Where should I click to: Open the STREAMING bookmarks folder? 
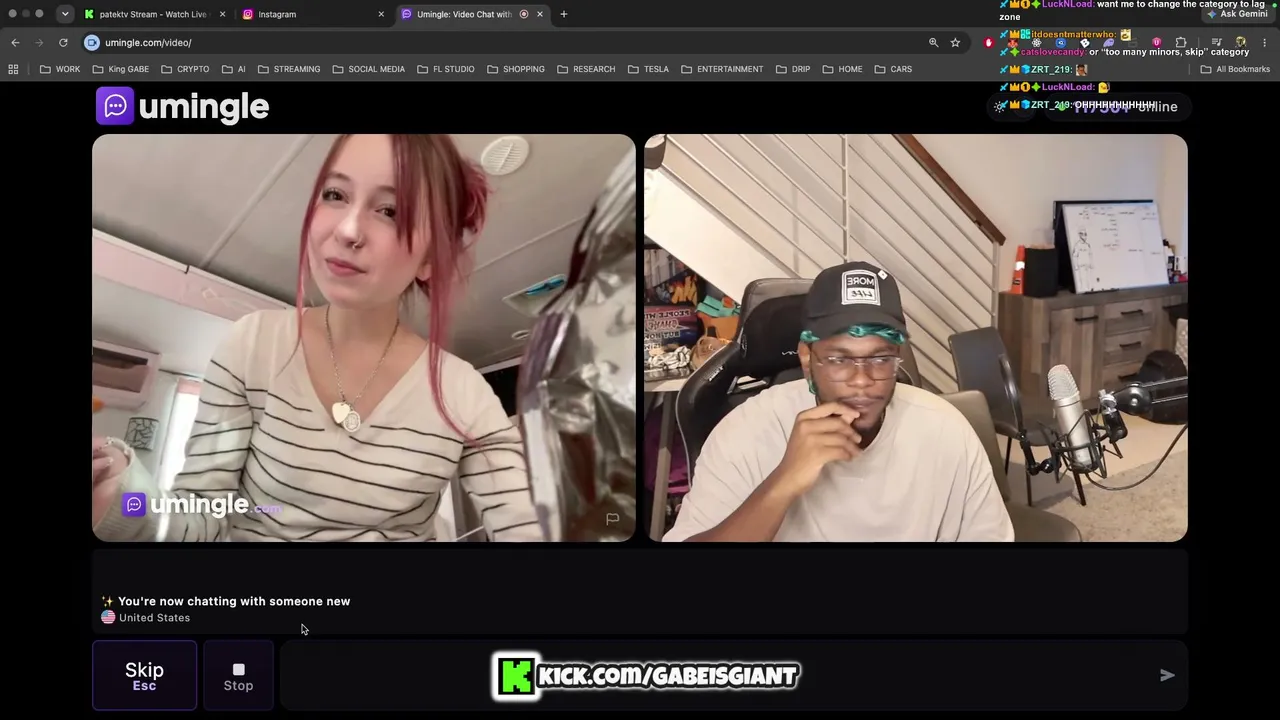(x=289, y=69)
